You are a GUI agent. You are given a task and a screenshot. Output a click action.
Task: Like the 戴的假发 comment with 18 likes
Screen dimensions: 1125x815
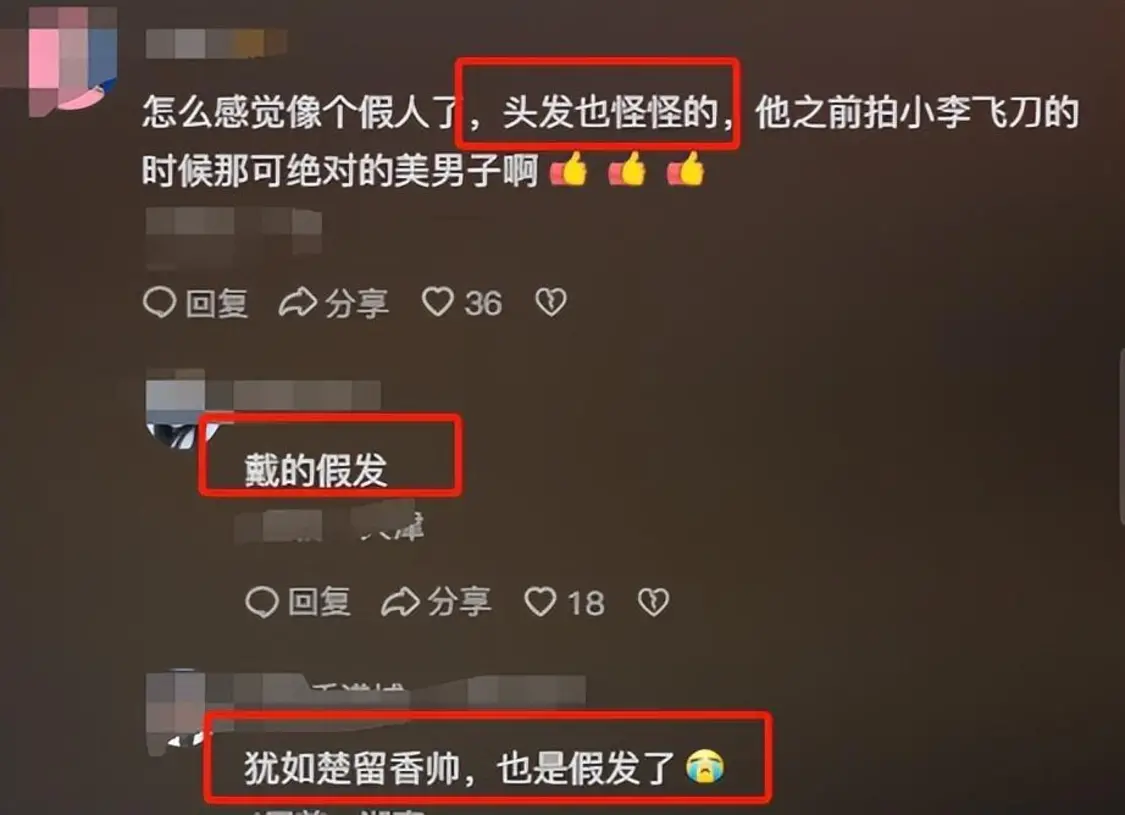[540, 602]
